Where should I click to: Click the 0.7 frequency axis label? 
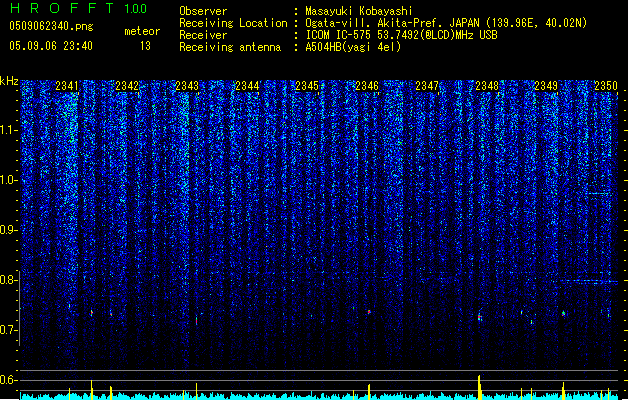(x=9, y=330)
